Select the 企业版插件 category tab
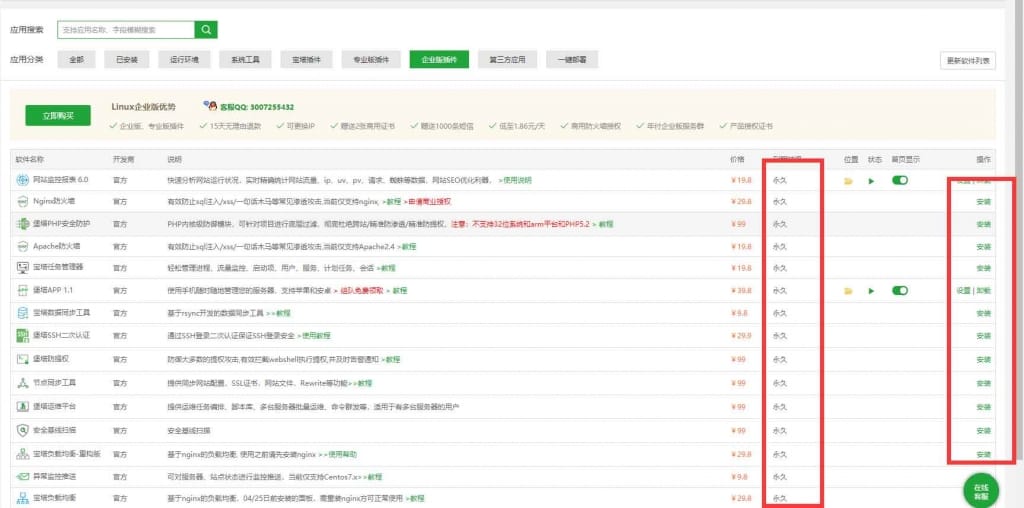1024x508 pixels. point(439,60)
